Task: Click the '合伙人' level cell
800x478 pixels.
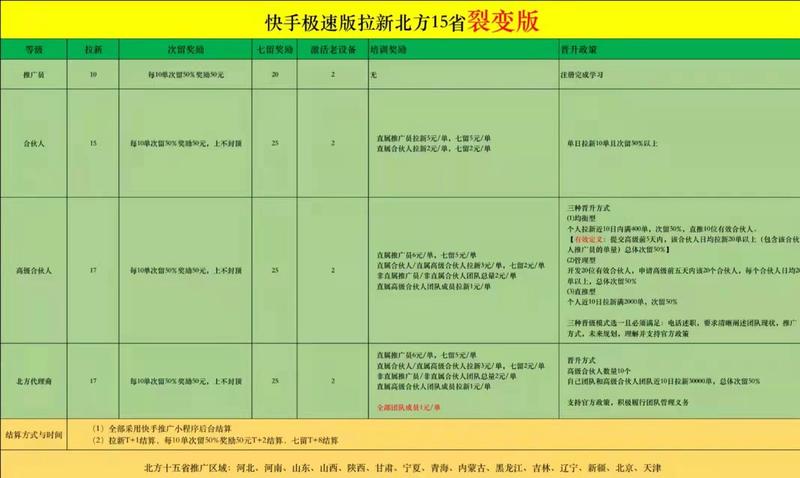Action: 34,144
